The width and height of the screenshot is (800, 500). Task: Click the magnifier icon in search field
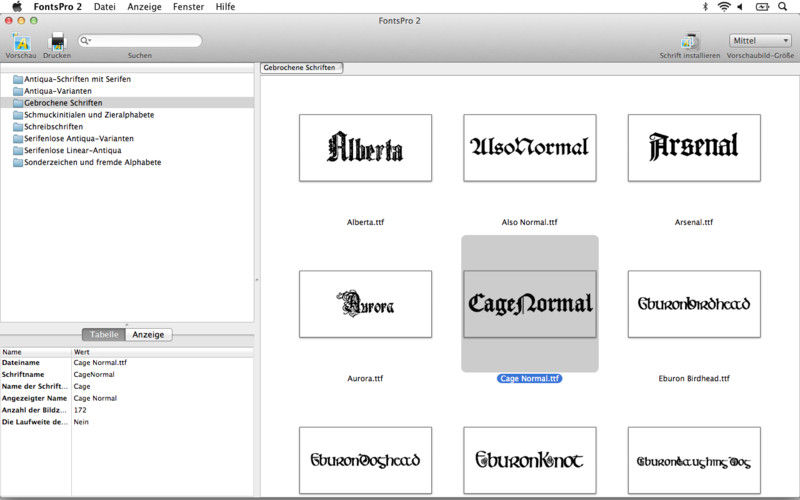[x=86, y=41]
